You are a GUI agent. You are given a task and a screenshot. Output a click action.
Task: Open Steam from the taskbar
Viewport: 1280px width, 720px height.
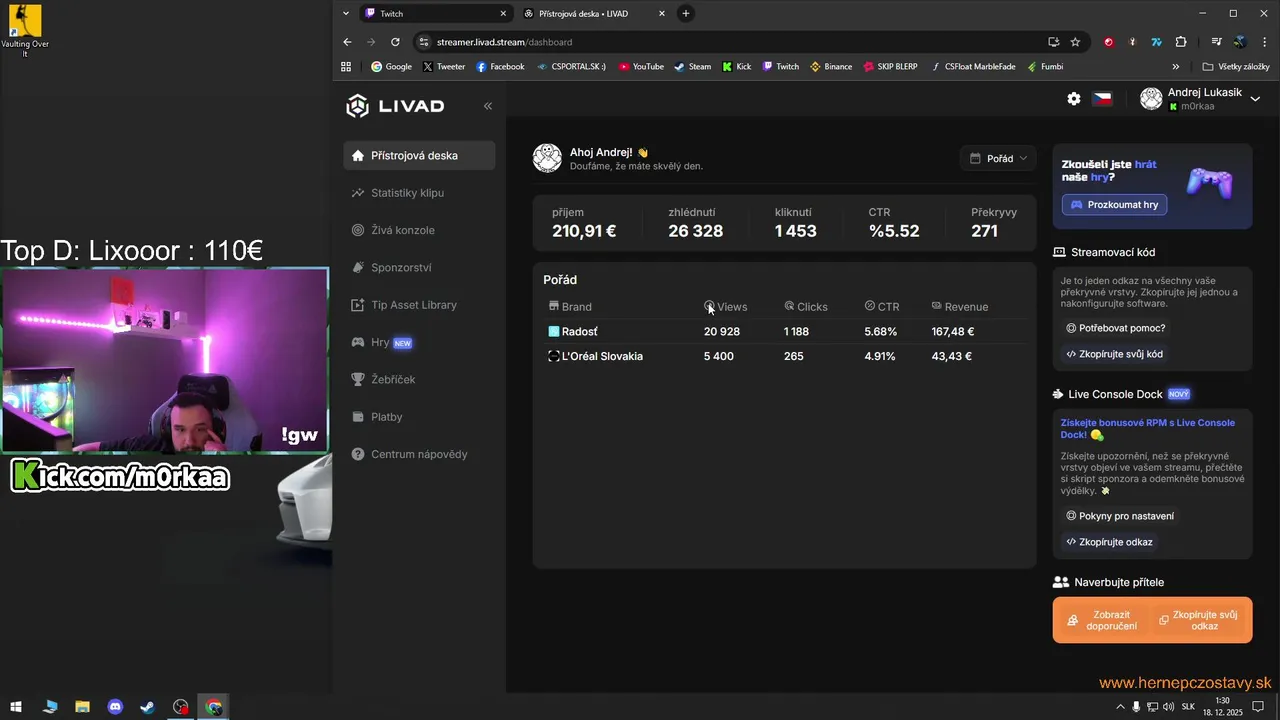(x=147, y=707)
